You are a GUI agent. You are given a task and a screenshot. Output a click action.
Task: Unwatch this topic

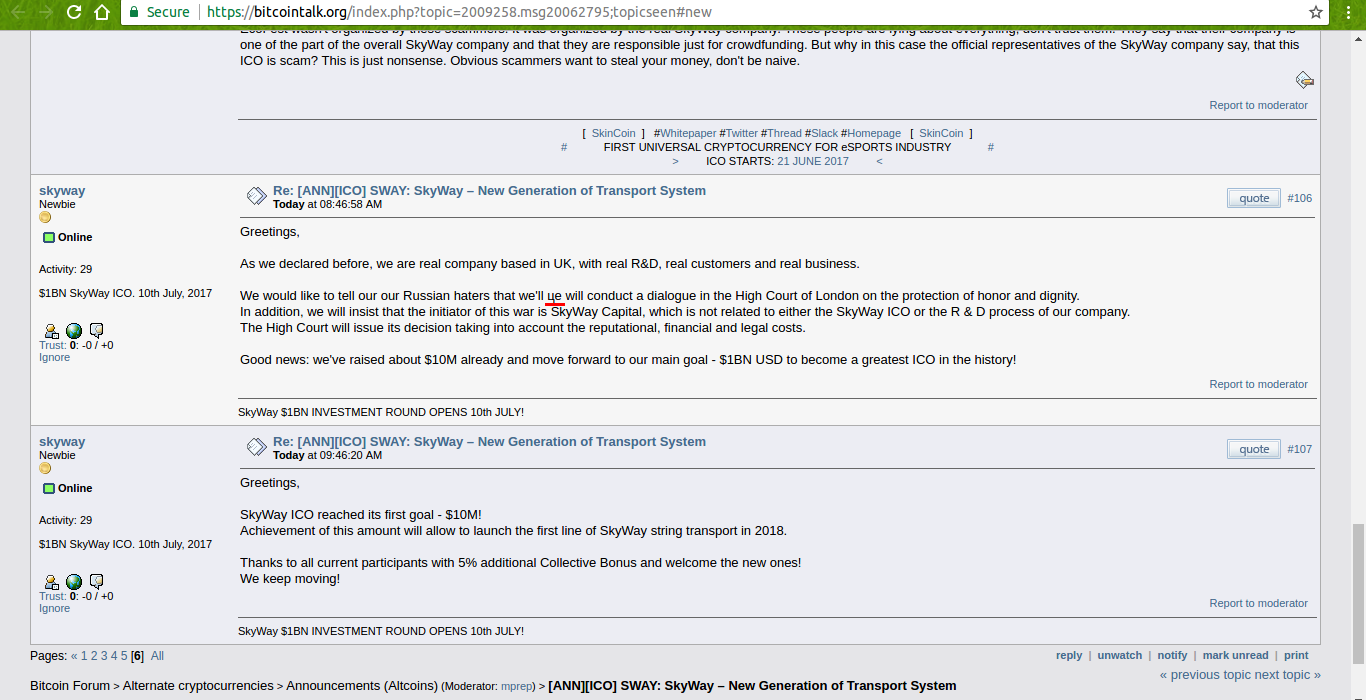click(x=1120, y=655)
